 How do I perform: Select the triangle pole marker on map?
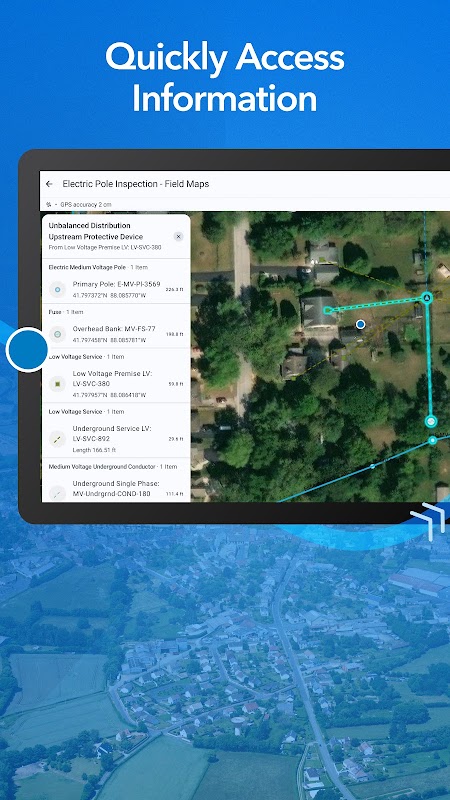point(427,297)
